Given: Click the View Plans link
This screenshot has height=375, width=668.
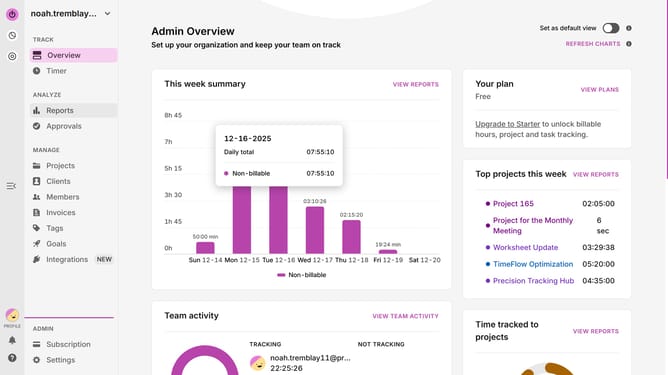Looking at the screenshot, I should [599, 89].
